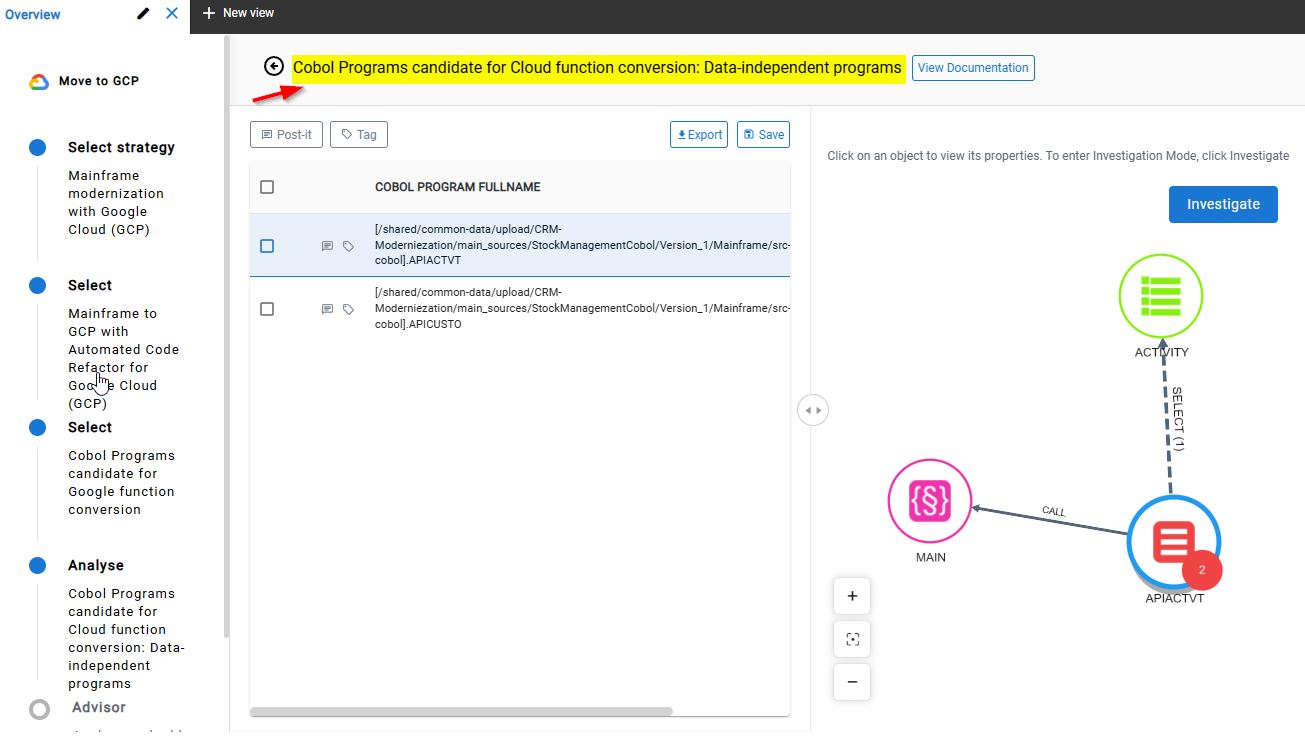
Task: Click post-it note icon on APIACTVT row
Action: [x=327, y=246]
